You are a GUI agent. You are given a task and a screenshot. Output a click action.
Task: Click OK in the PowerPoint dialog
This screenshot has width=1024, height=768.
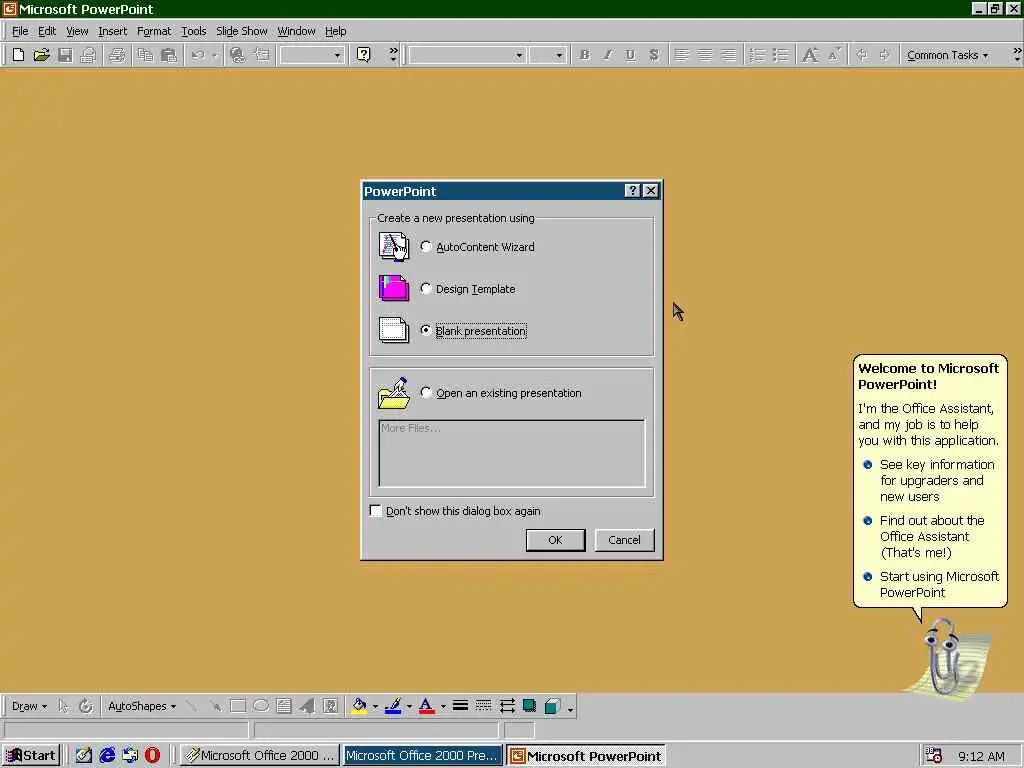click(555, 540)
